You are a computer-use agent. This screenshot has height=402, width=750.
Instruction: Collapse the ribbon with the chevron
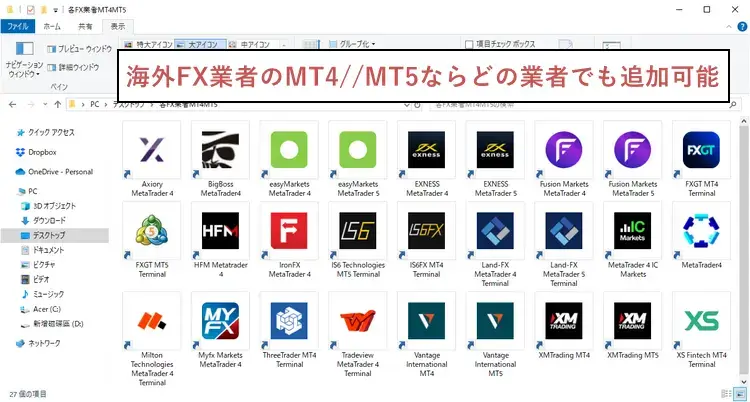729,27
